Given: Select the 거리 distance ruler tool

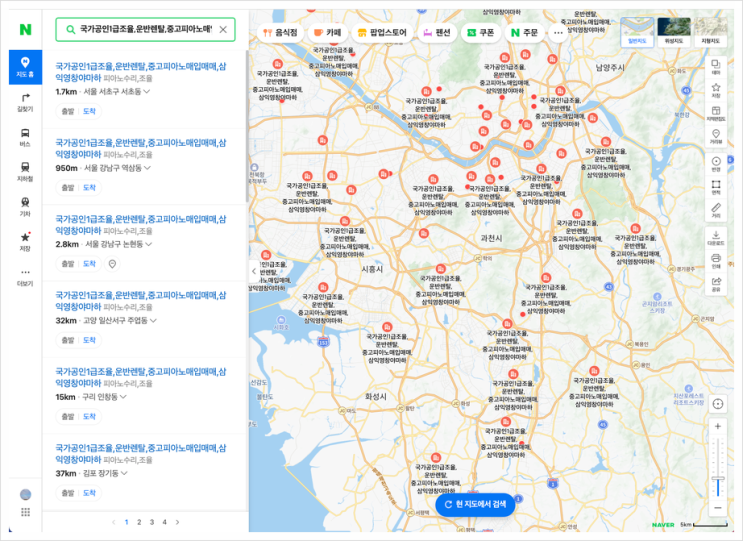Looking at the screenshot, I should tap(716, 210).
